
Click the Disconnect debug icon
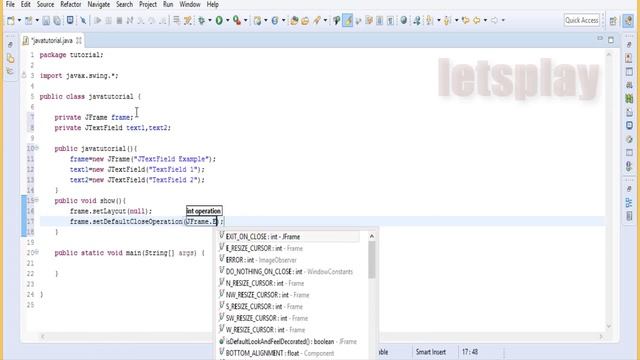[x=130, y=20]
